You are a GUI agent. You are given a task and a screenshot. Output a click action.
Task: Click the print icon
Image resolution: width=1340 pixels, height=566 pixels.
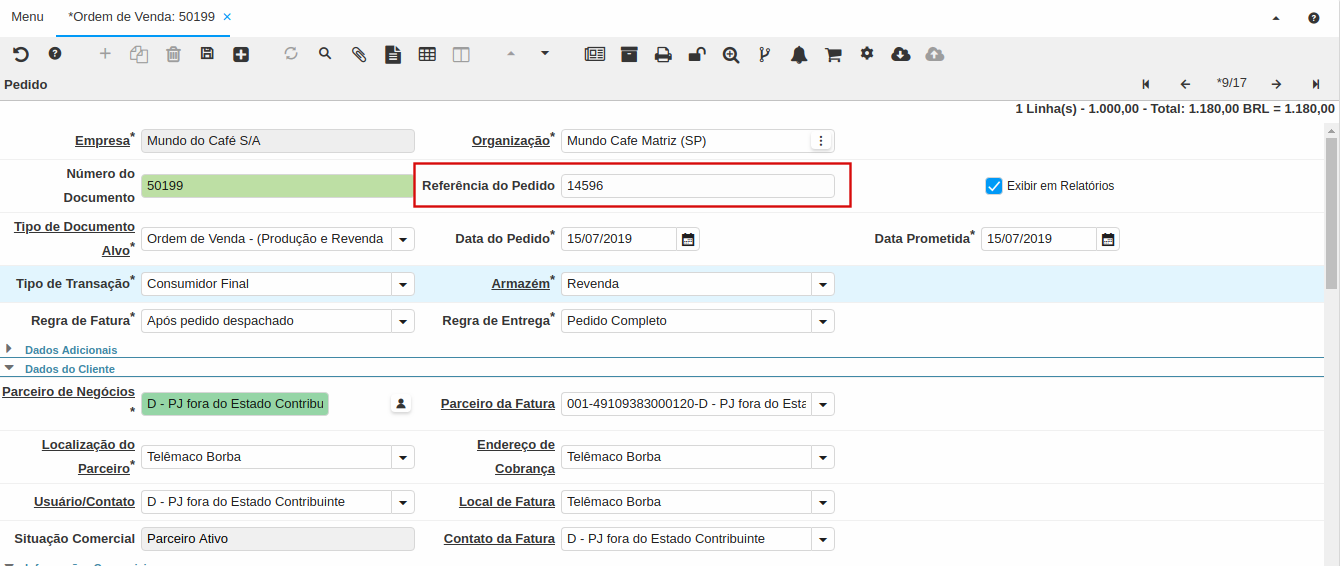pos(663,54)
